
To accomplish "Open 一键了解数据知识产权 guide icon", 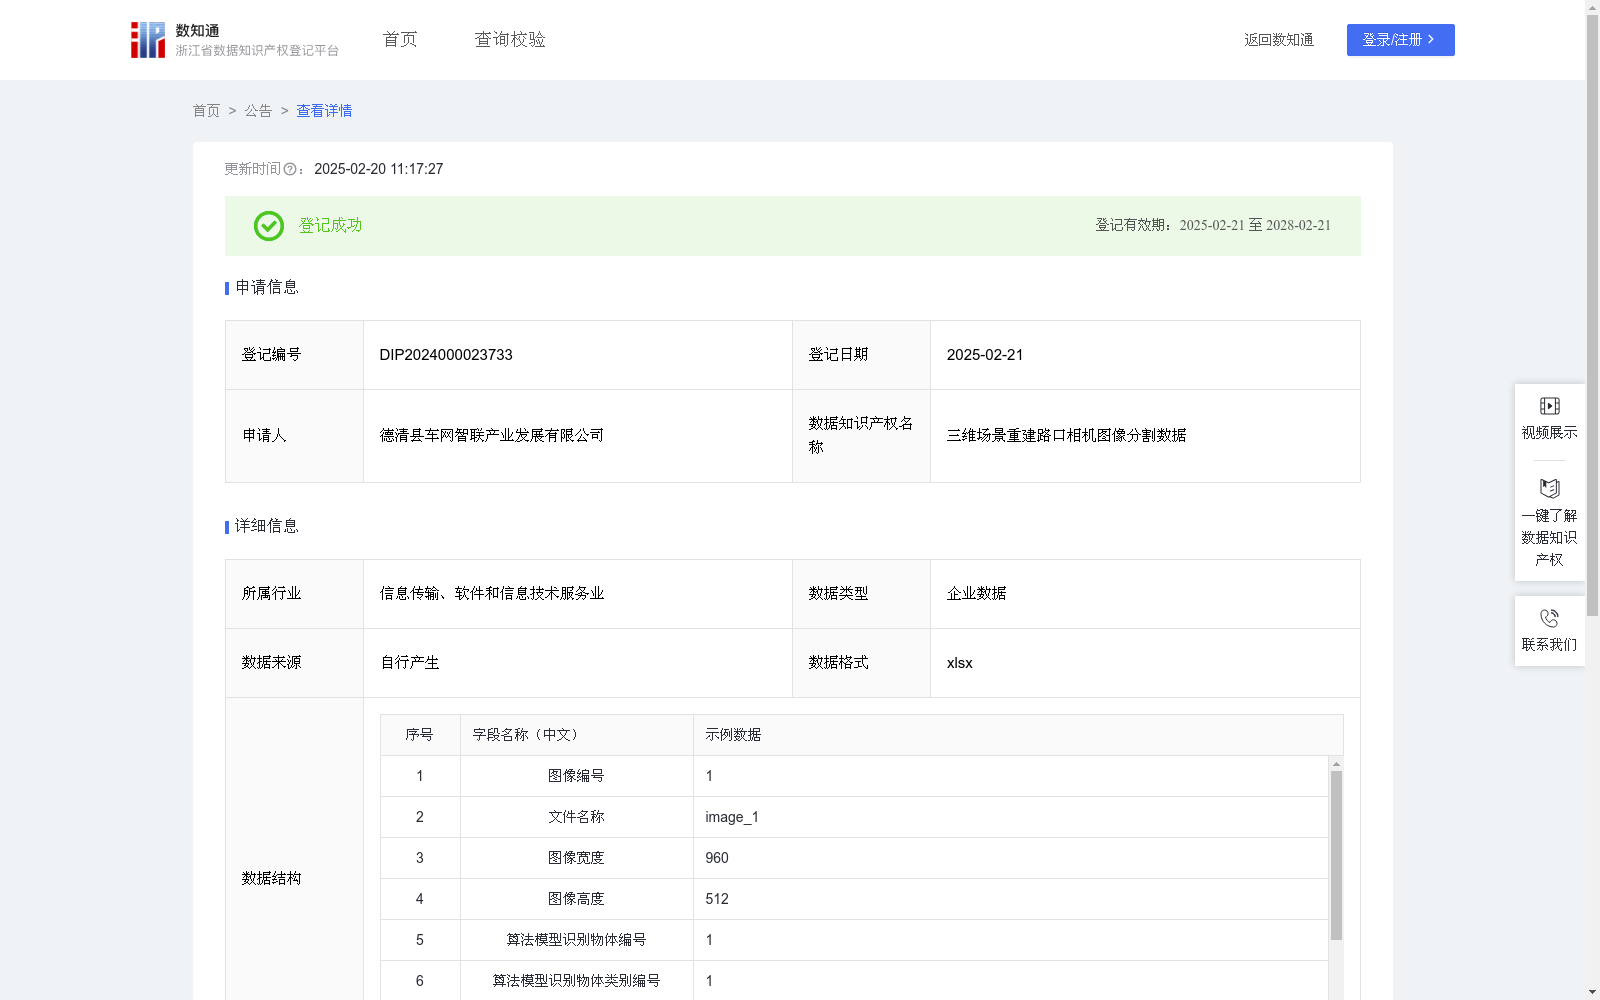I will point(1549,488).
